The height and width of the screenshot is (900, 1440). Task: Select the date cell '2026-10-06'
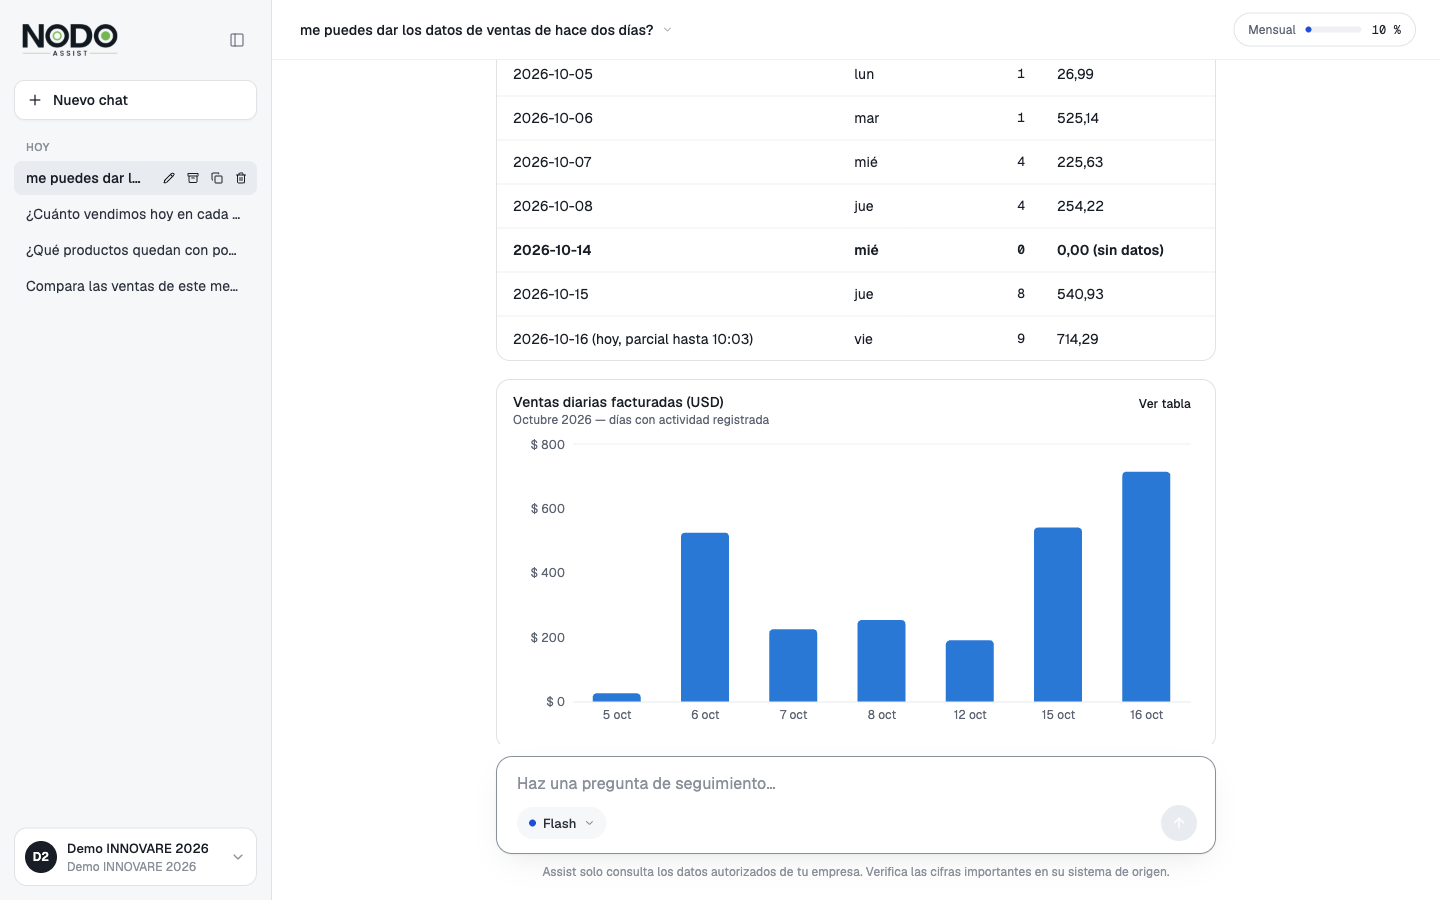(553, 118)
